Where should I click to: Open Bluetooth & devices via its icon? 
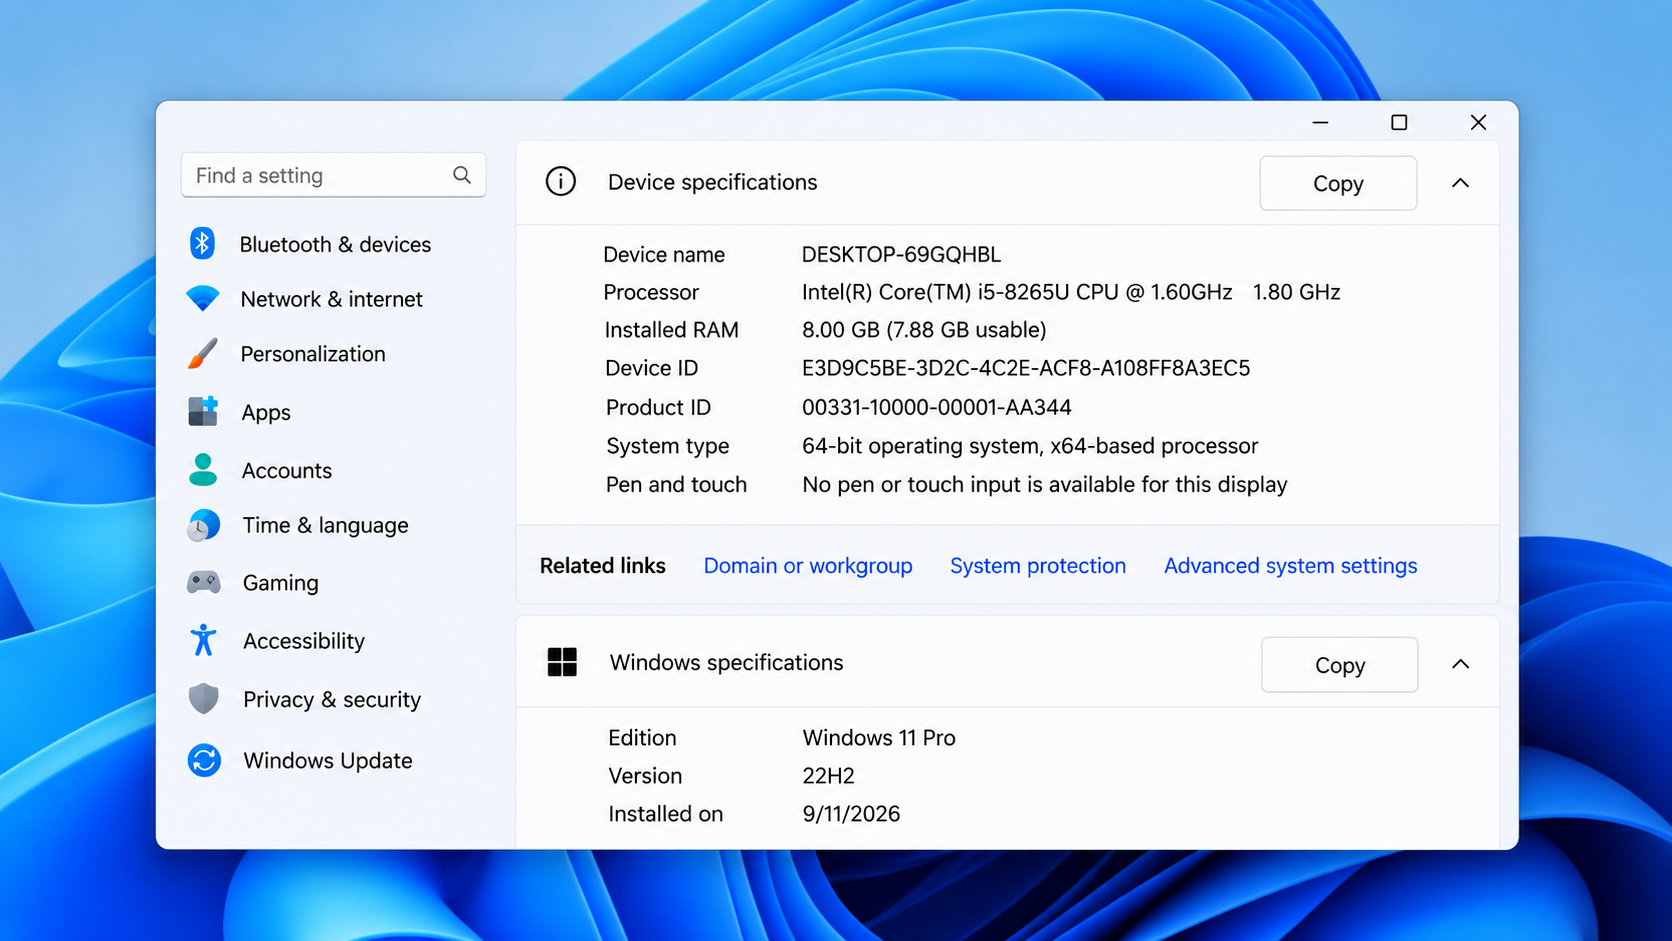(x=202, y=243)
